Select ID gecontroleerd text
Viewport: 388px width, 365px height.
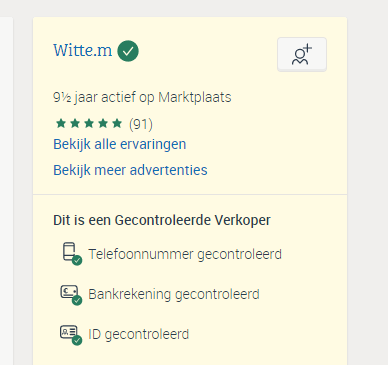(138, 334)
